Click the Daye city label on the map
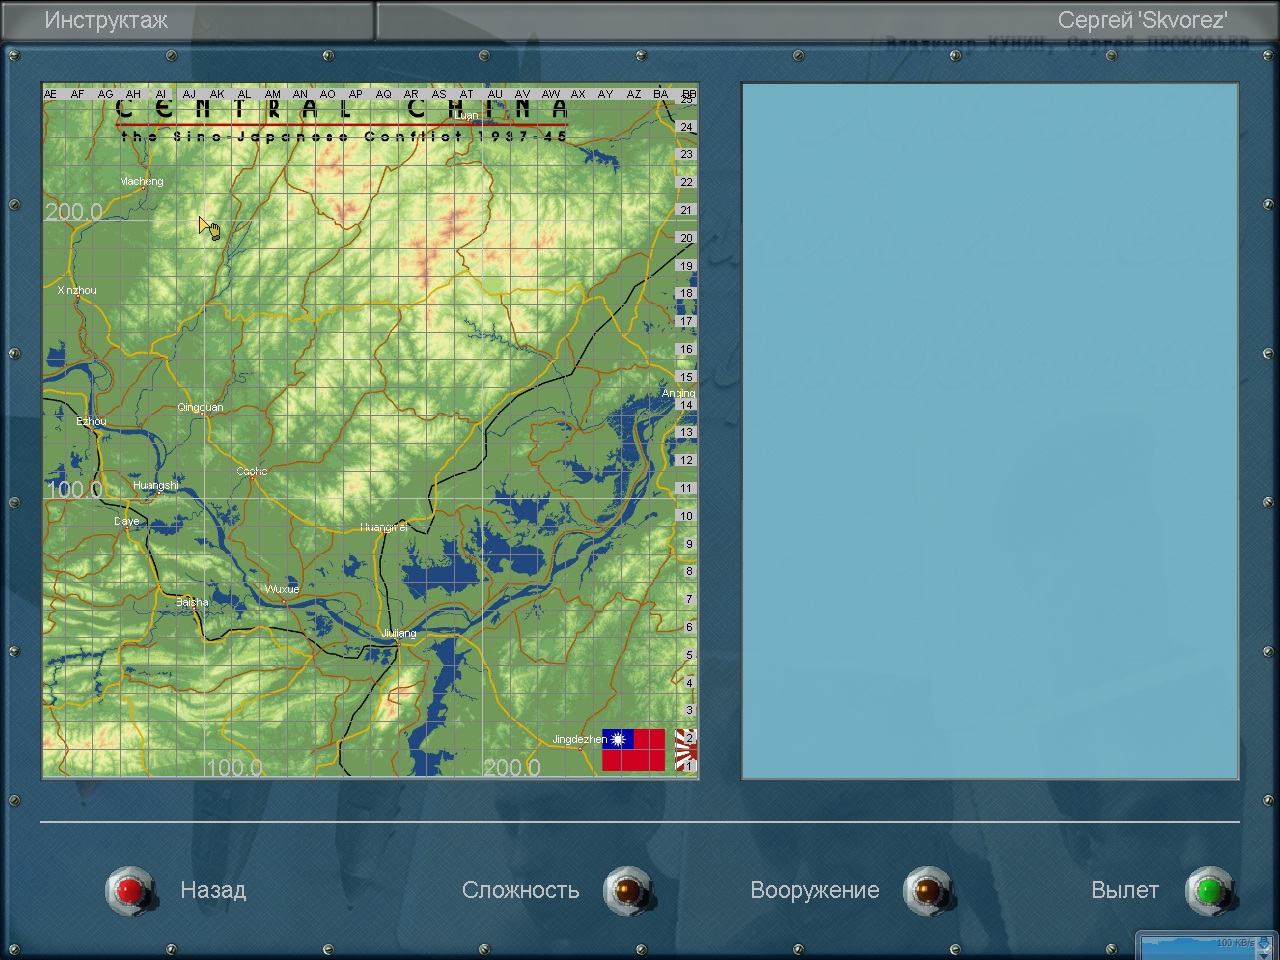The height and width of the screenshot is (960, 1280). click(127, 522)
